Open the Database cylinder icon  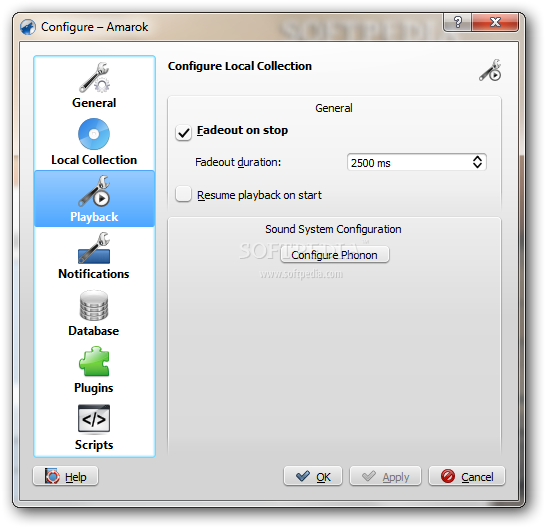point(94,305)
